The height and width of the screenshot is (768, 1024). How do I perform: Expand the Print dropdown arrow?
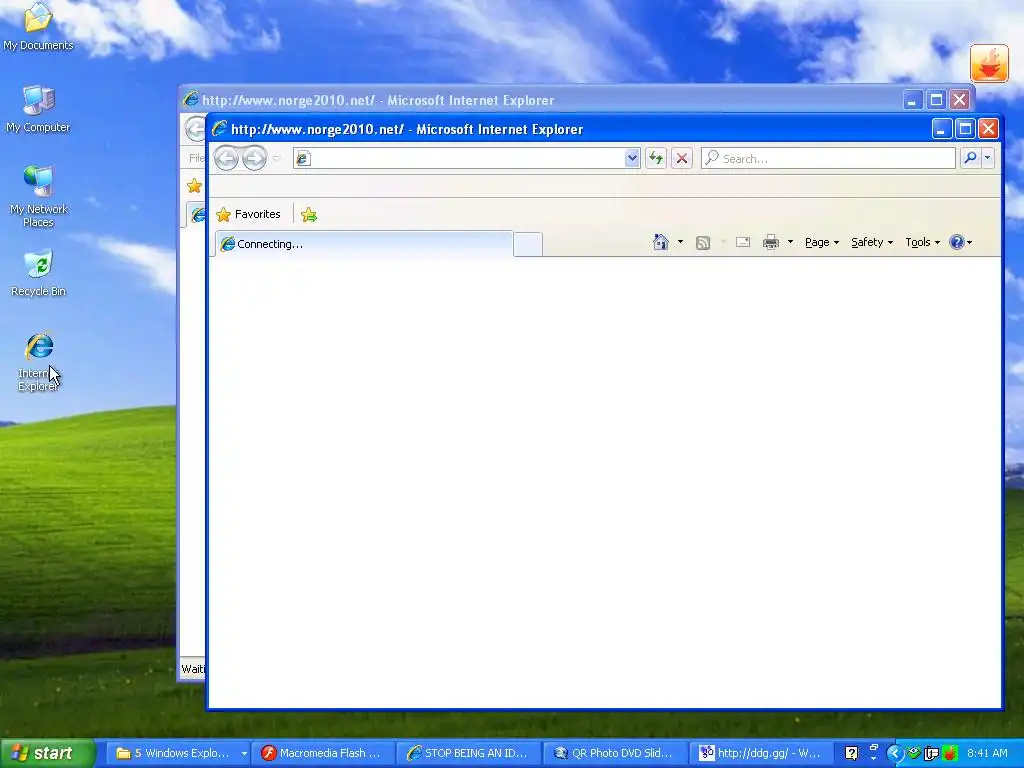(790, 242)
